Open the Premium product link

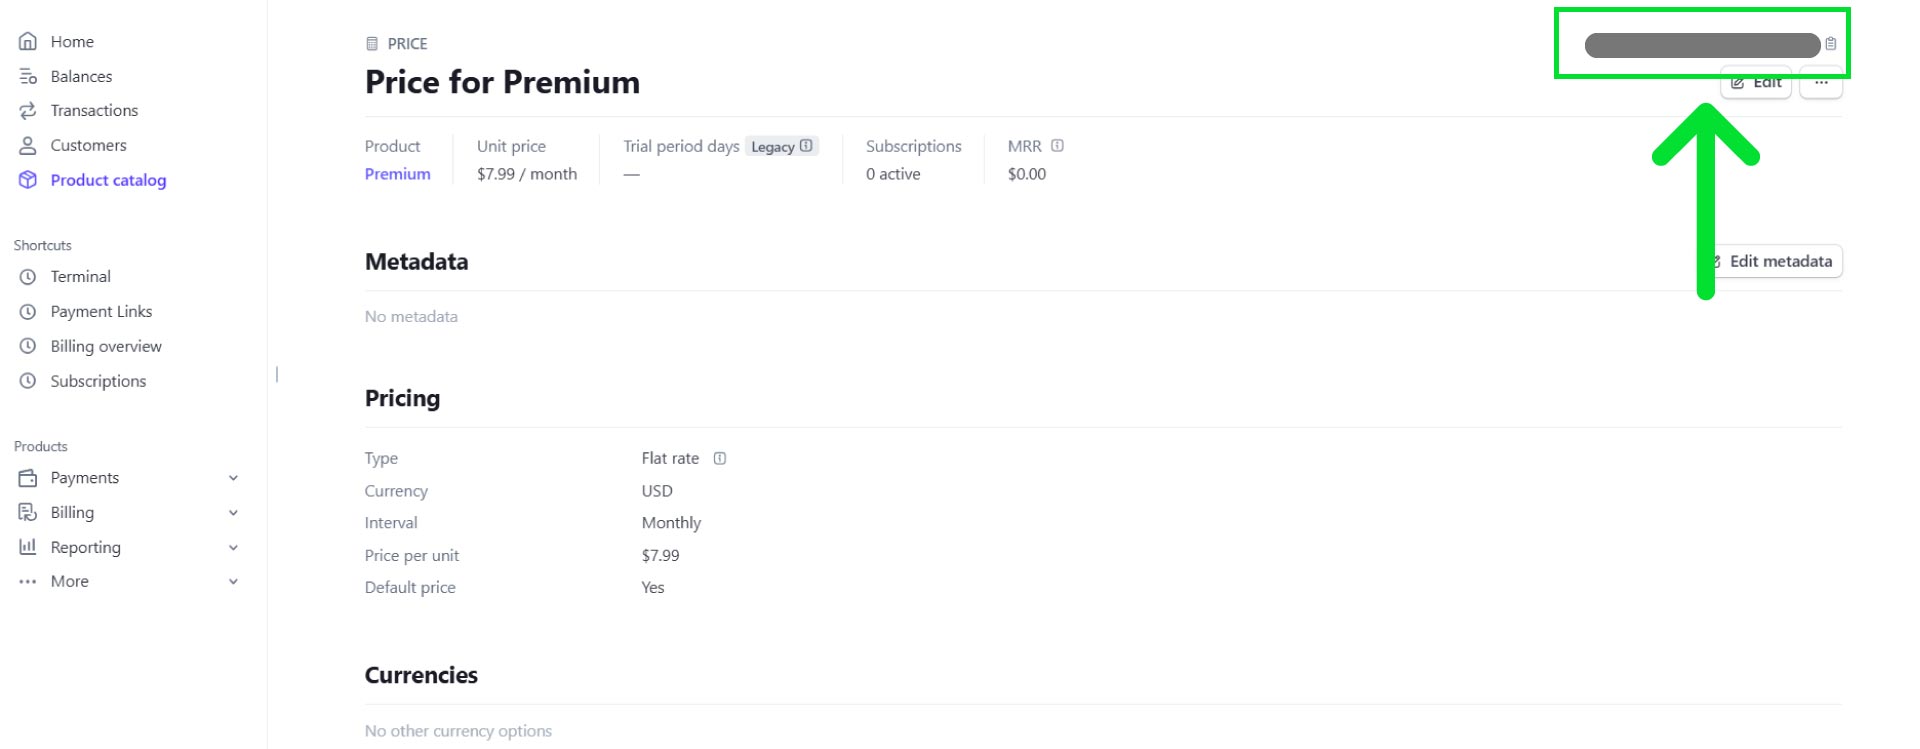[x=397, y=173]
